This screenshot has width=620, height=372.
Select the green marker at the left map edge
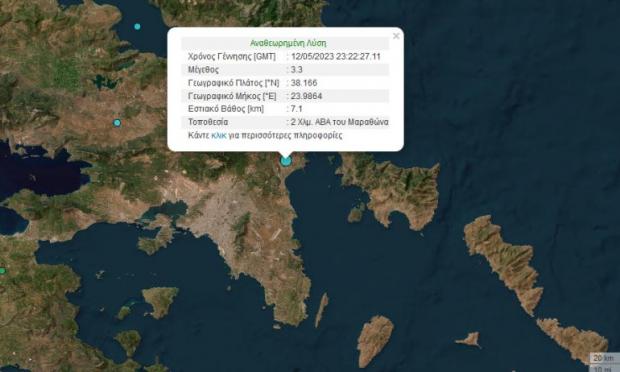[x=2, y=271]
